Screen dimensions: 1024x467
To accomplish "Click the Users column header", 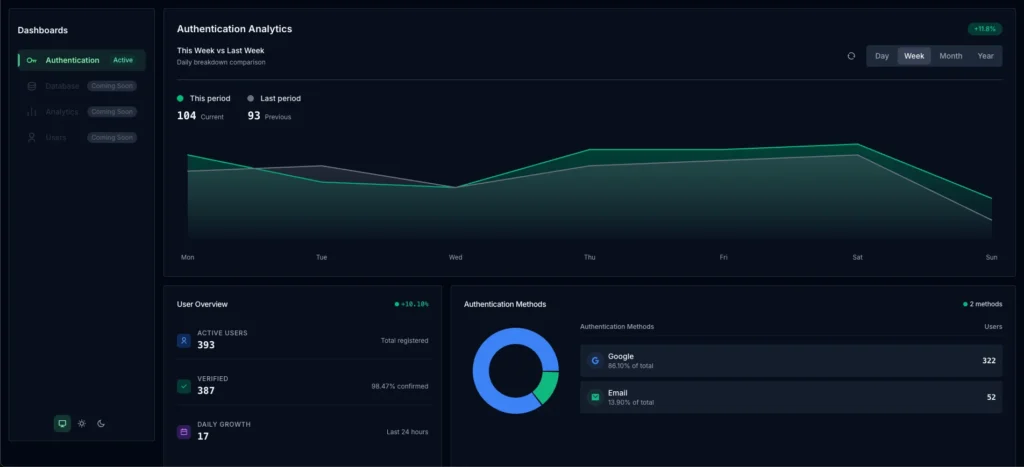I will point(993,327).
